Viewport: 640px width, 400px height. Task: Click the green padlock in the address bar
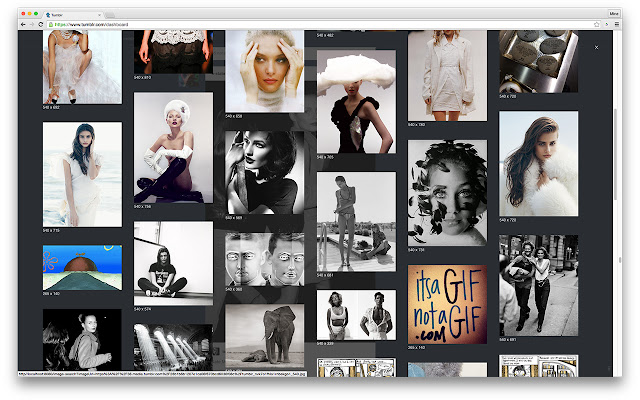pyautogui.click(x=51, y=24)
